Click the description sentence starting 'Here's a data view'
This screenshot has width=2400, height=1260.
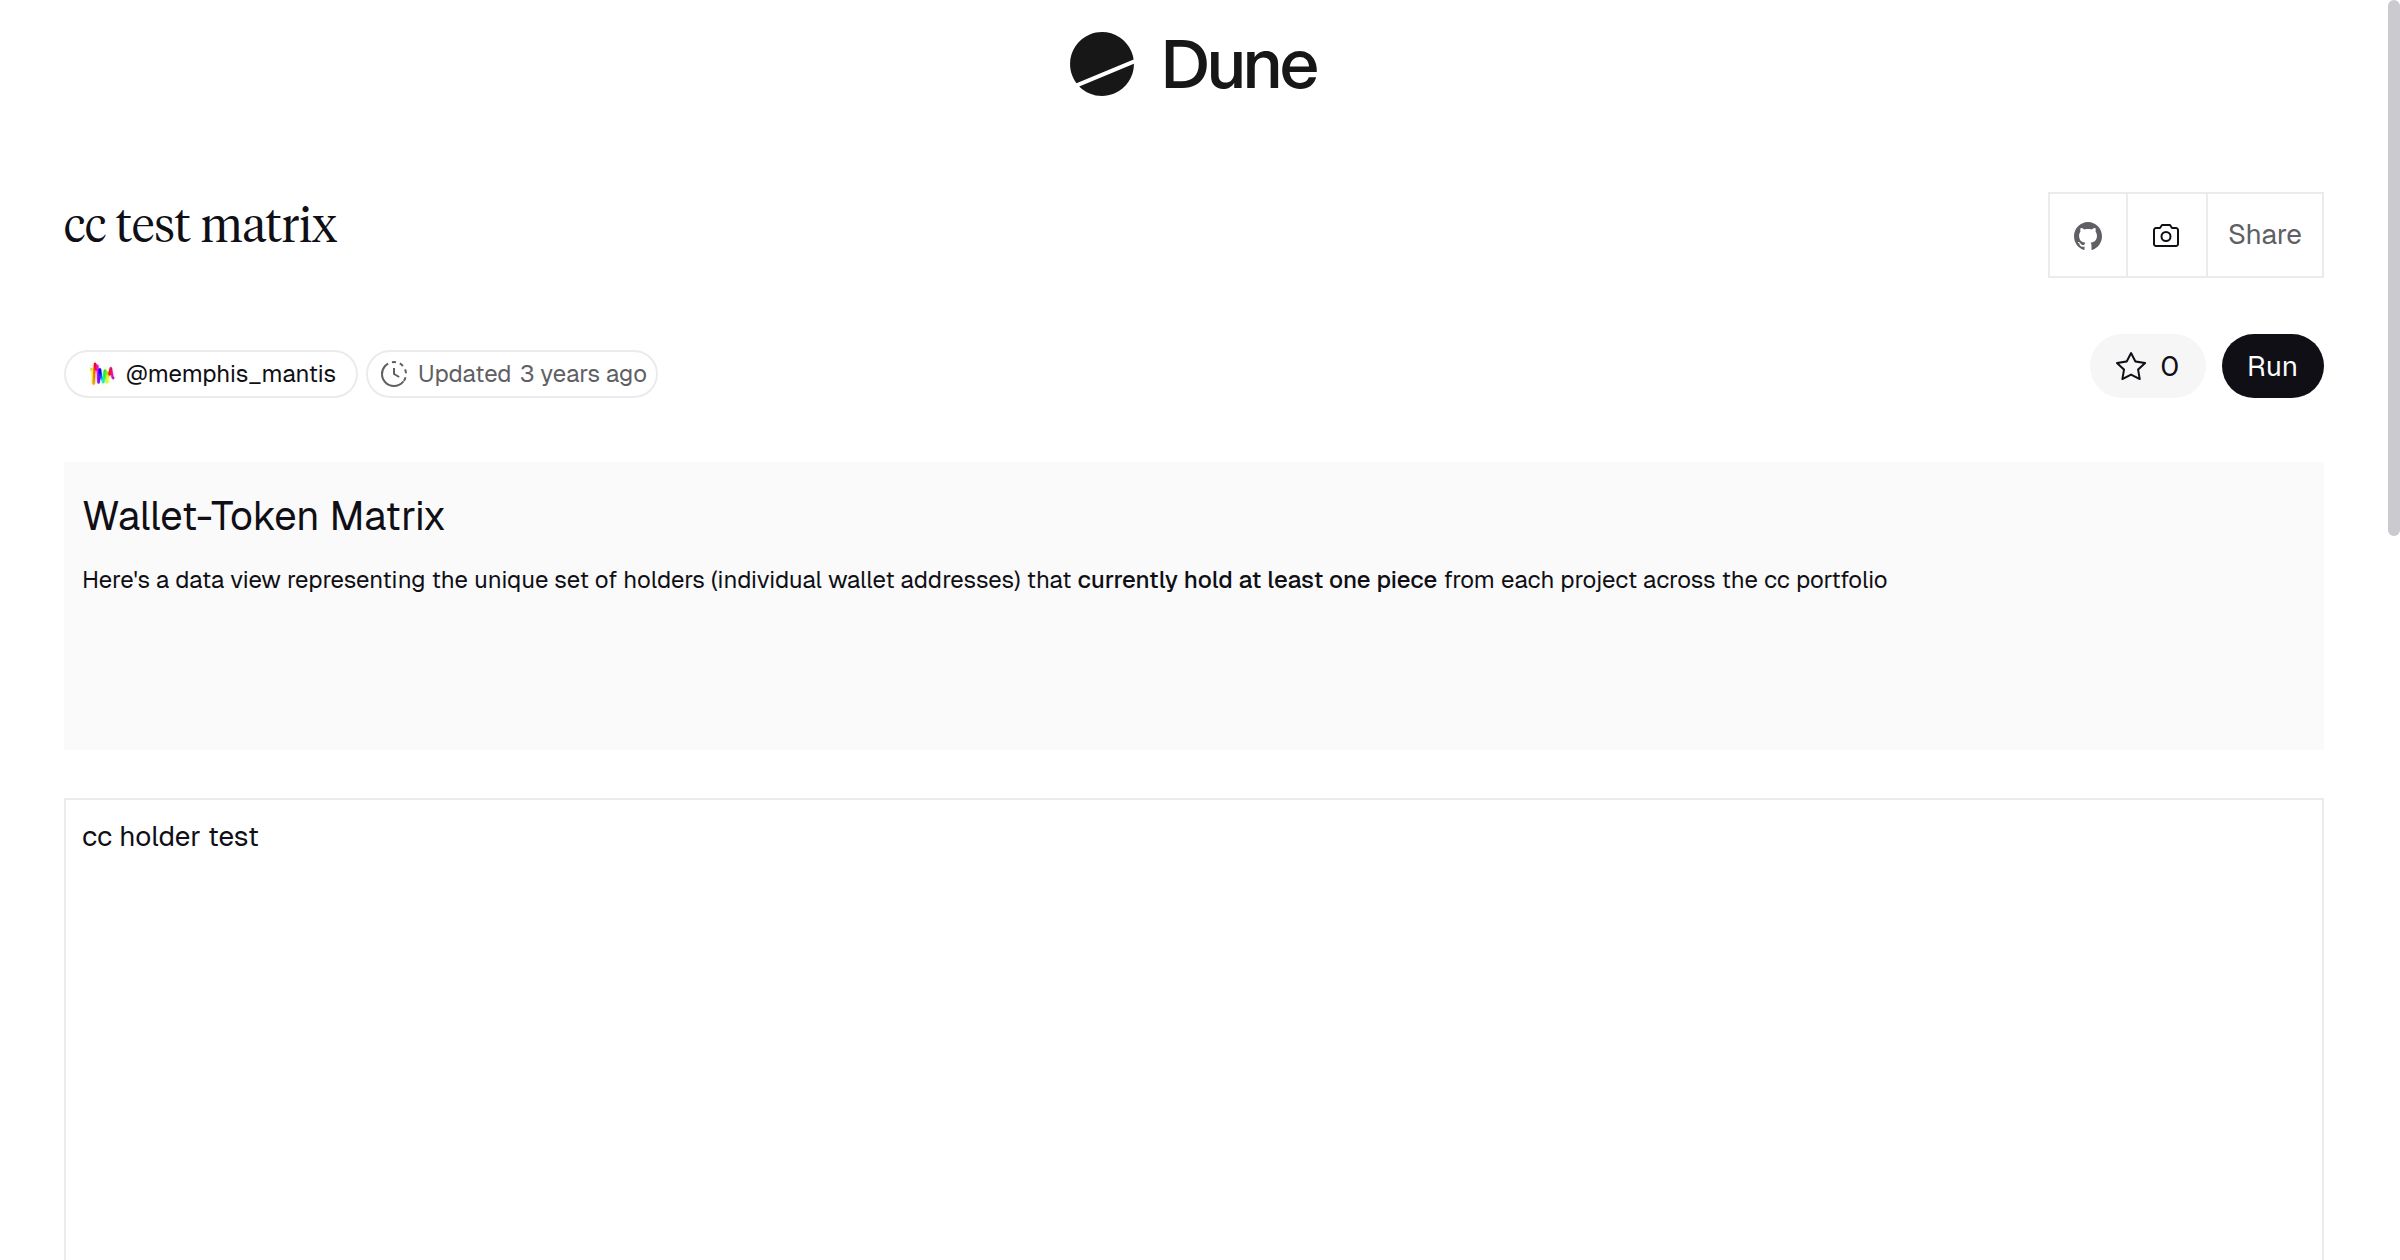pyautogui.click(x=576, y=580)
